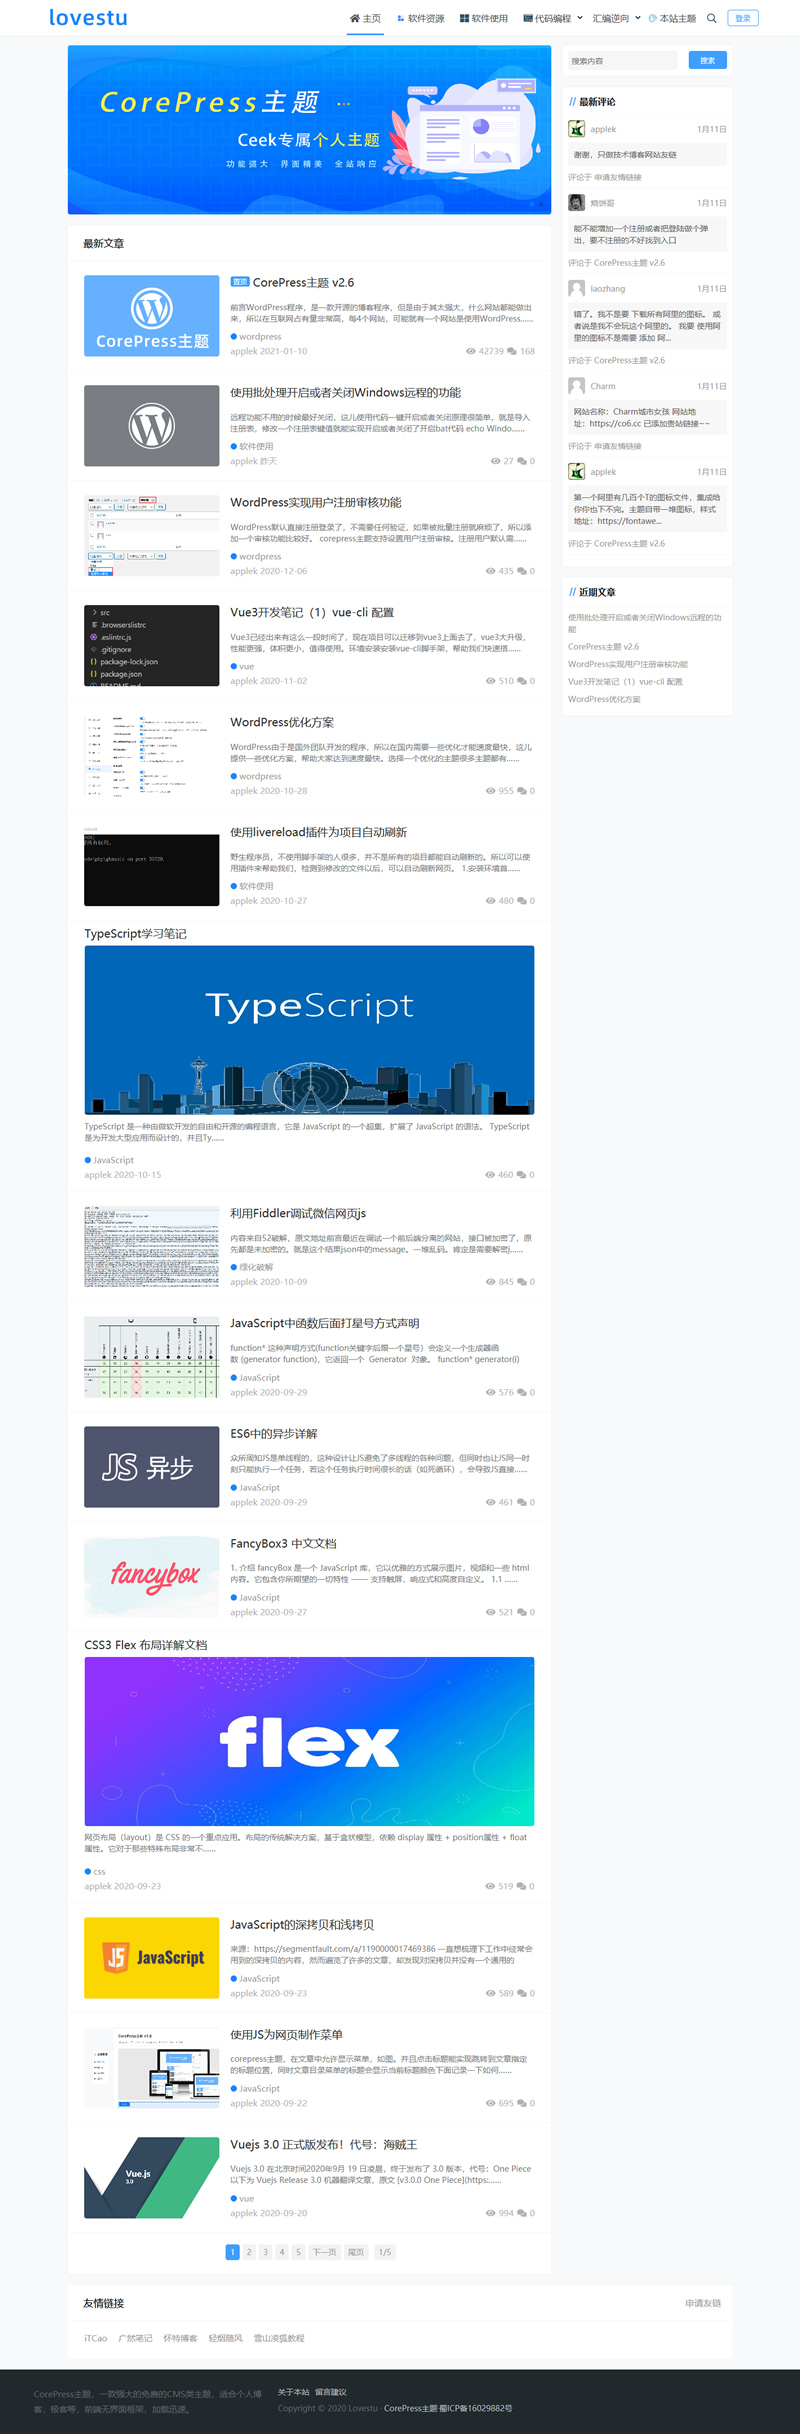Click the 下一页 next page button

pos(323,2252)
